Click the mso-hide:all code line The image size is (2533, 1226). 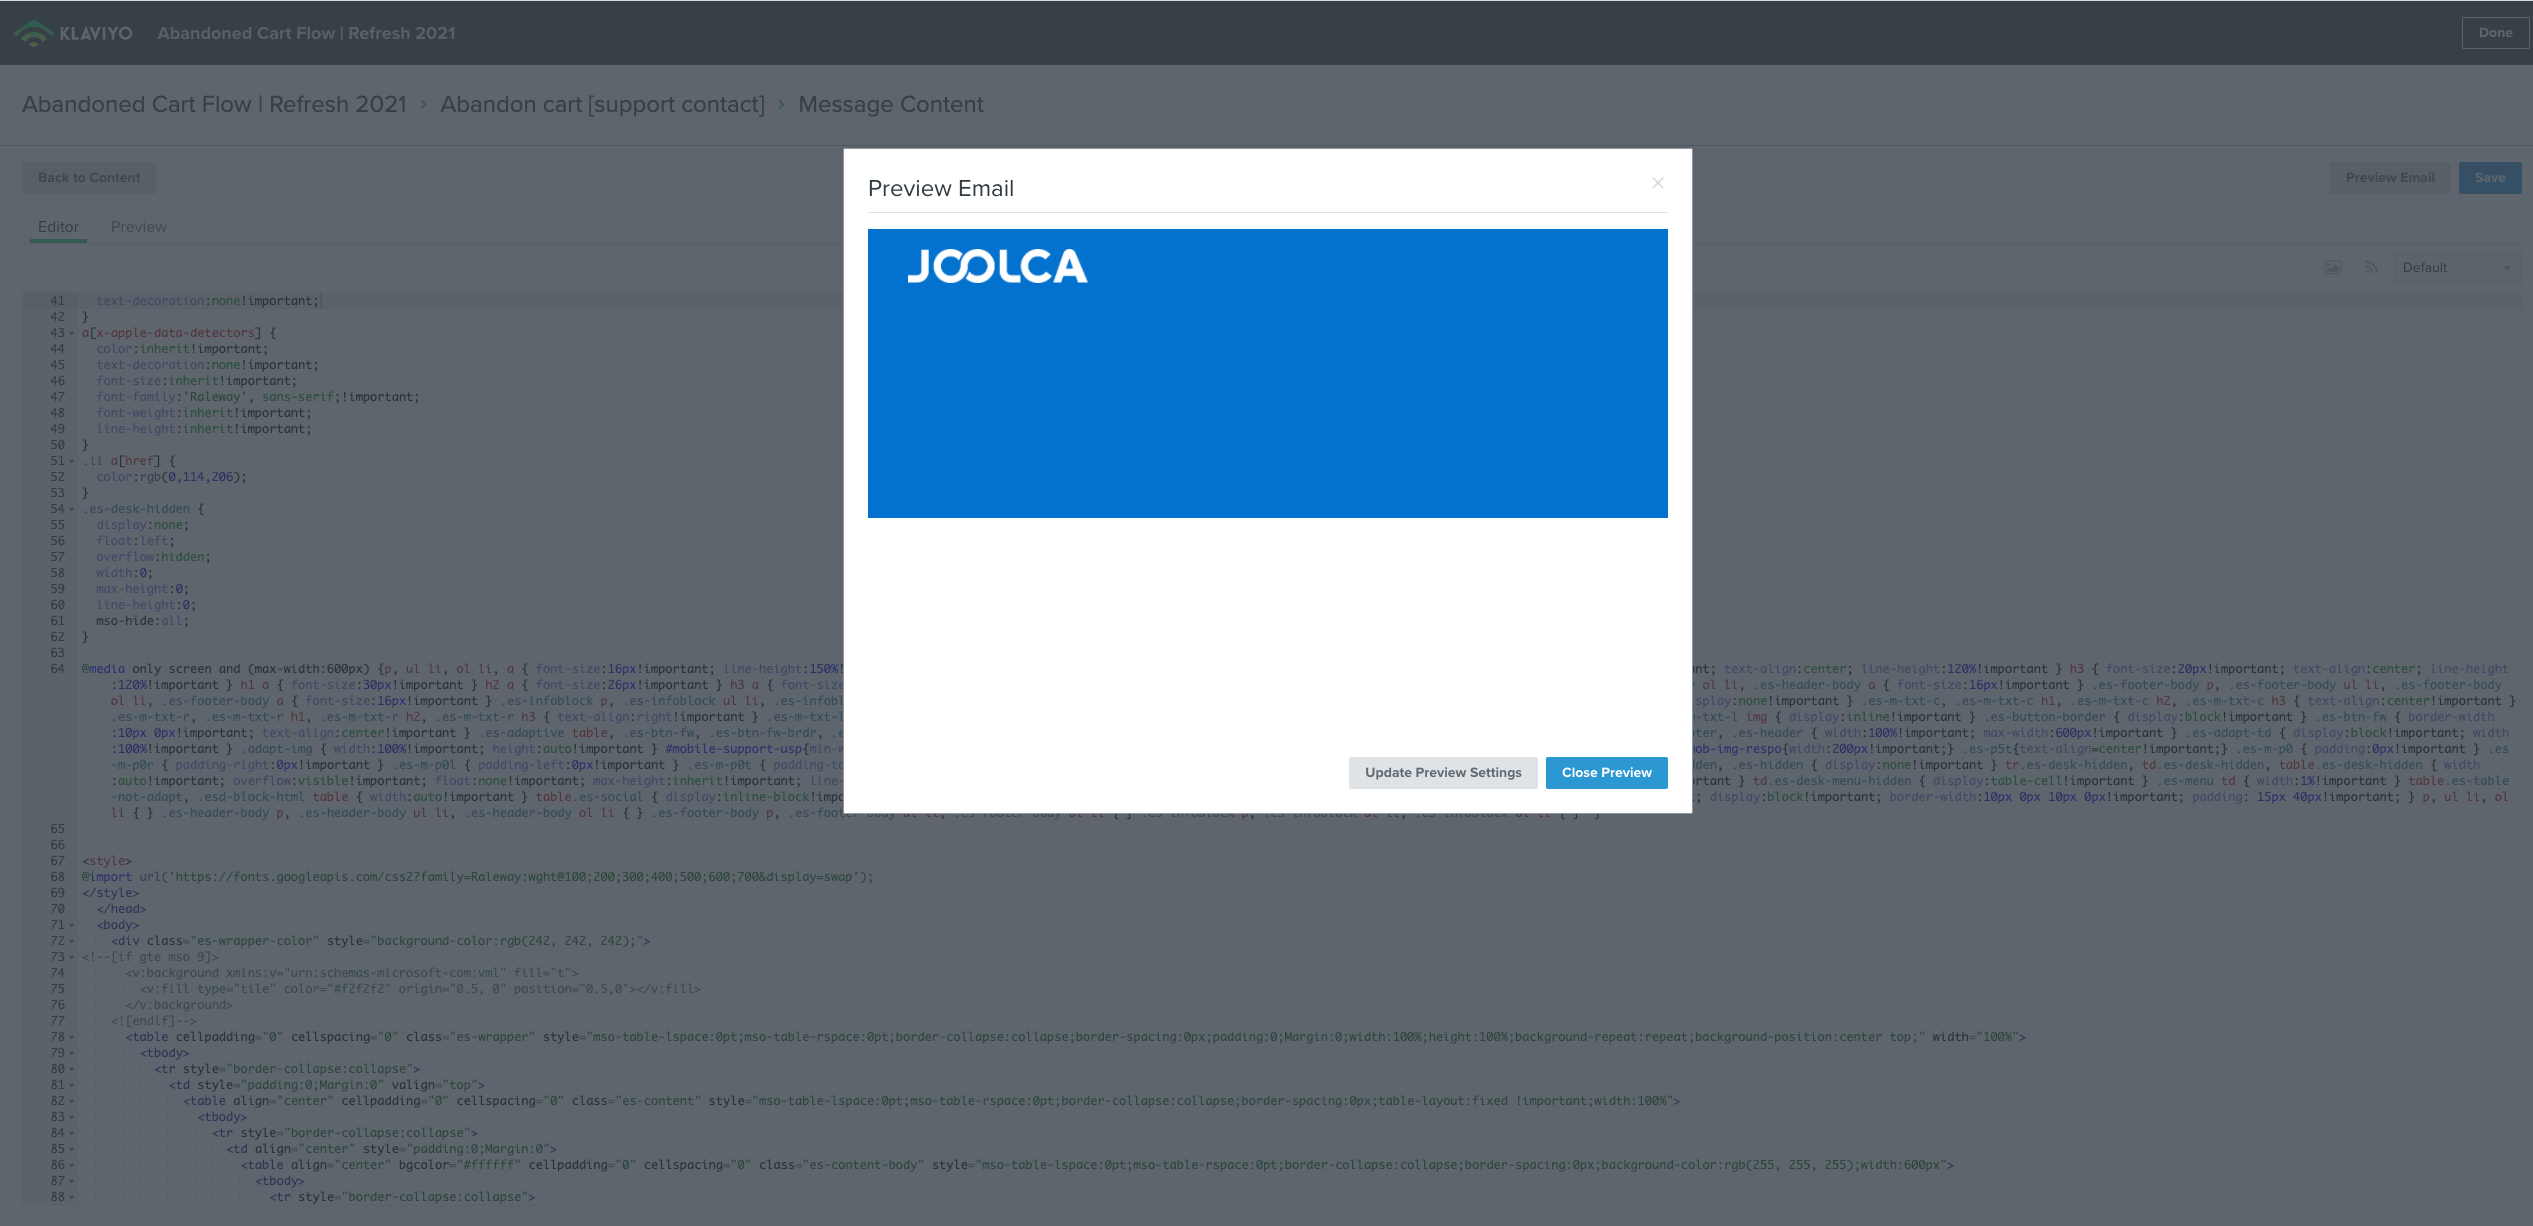point(142,621)
